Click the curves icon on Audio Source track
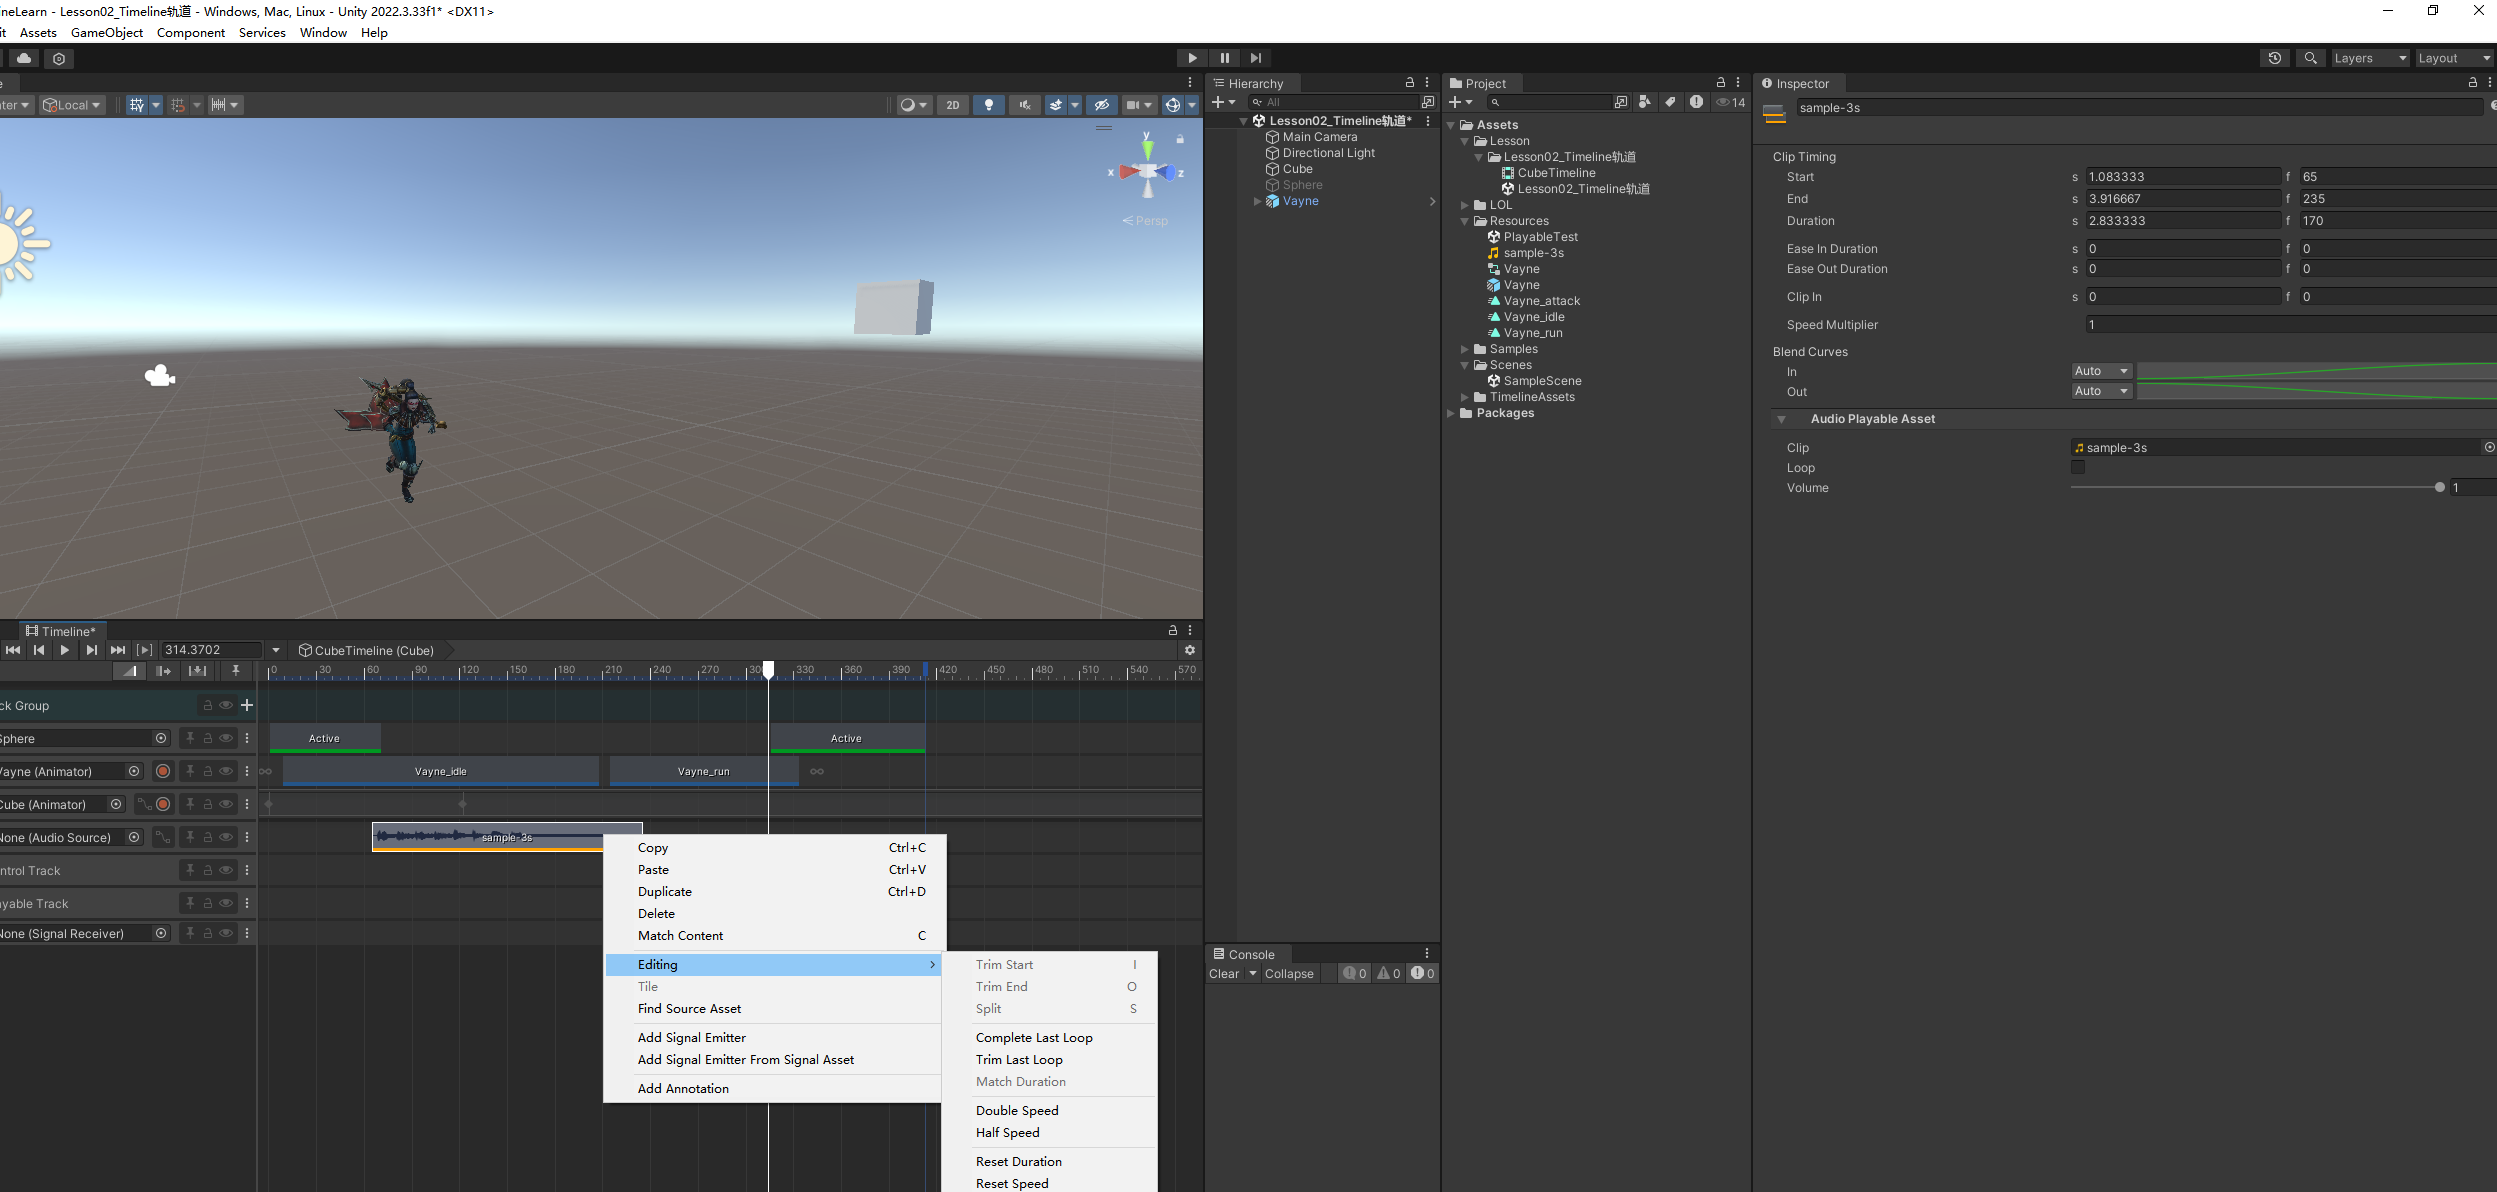The height and width of the screenshot is (1192, 2497). click(x=163, y=837)
